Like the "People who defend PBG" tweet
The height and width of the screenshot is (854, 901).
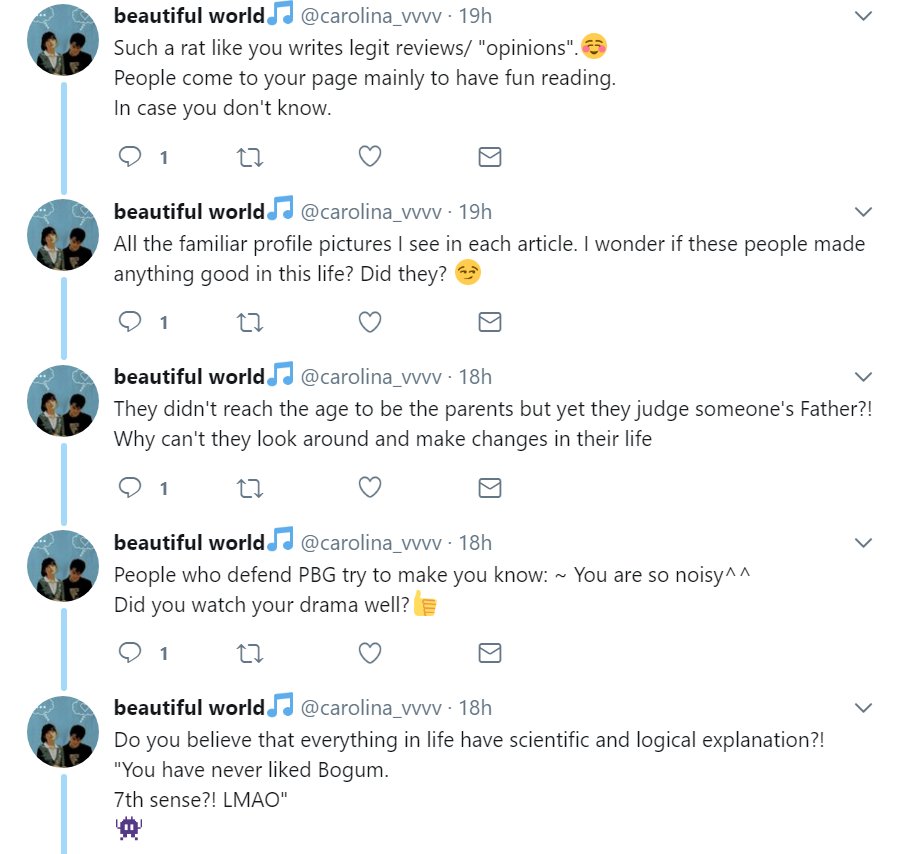[370, 653]
